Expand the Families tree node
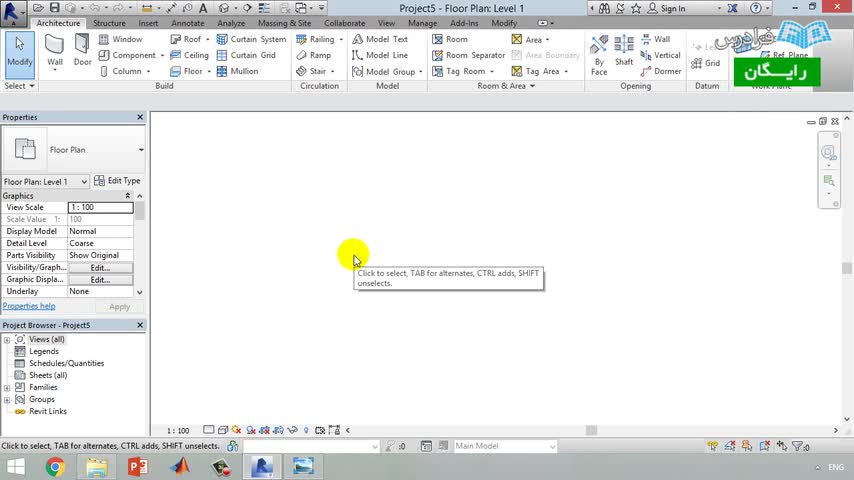 click(x=7, y=388)
